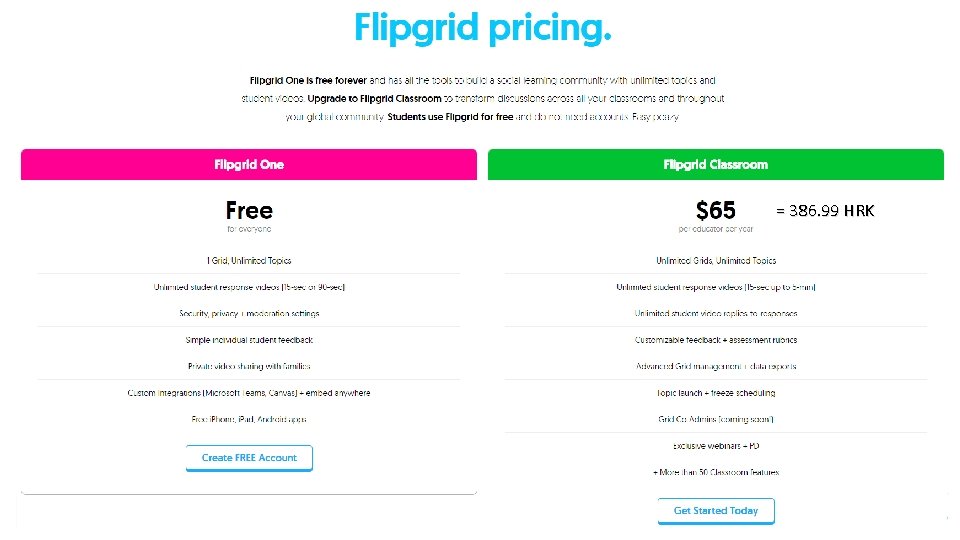
Task: Click 'Unlimited Grids, Unlimited Topics' feature row
Action: click(716, 260)
